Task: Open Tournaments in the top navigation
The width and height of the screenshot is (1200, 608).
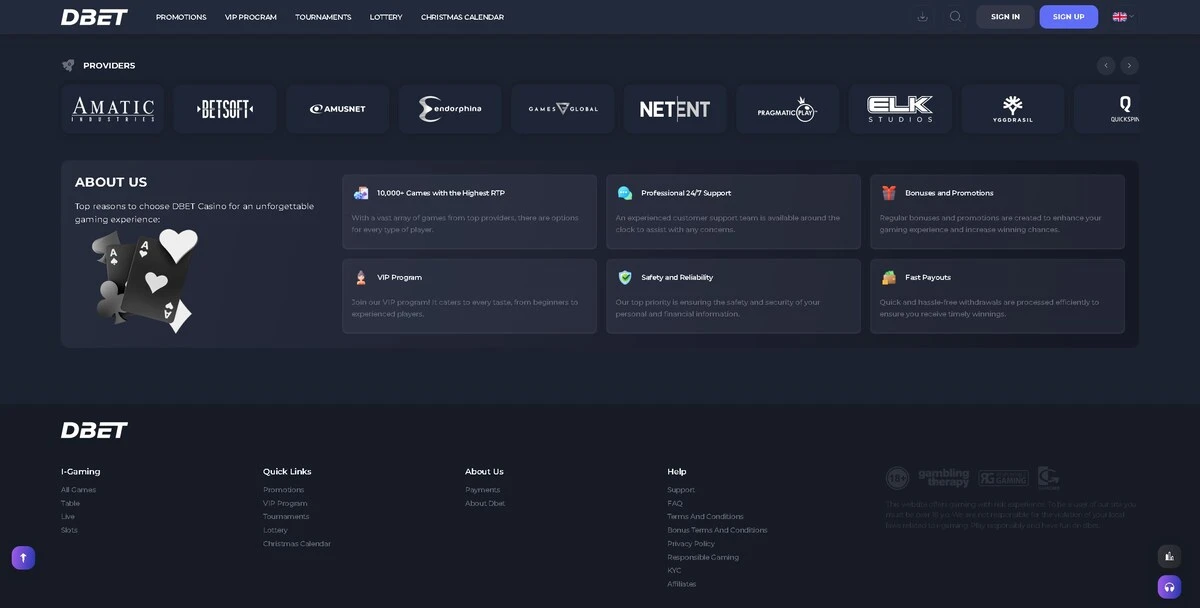Action: click(x=323, y=17)
